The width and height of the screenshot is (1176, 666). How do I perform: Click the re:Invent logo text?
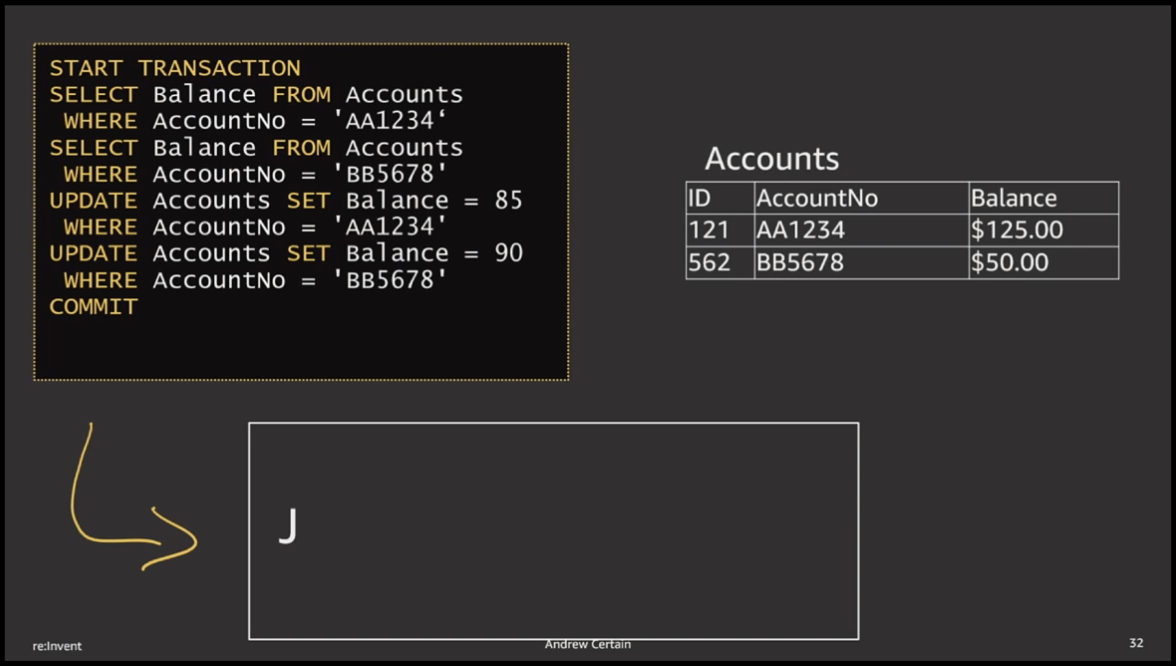point(57,646)
